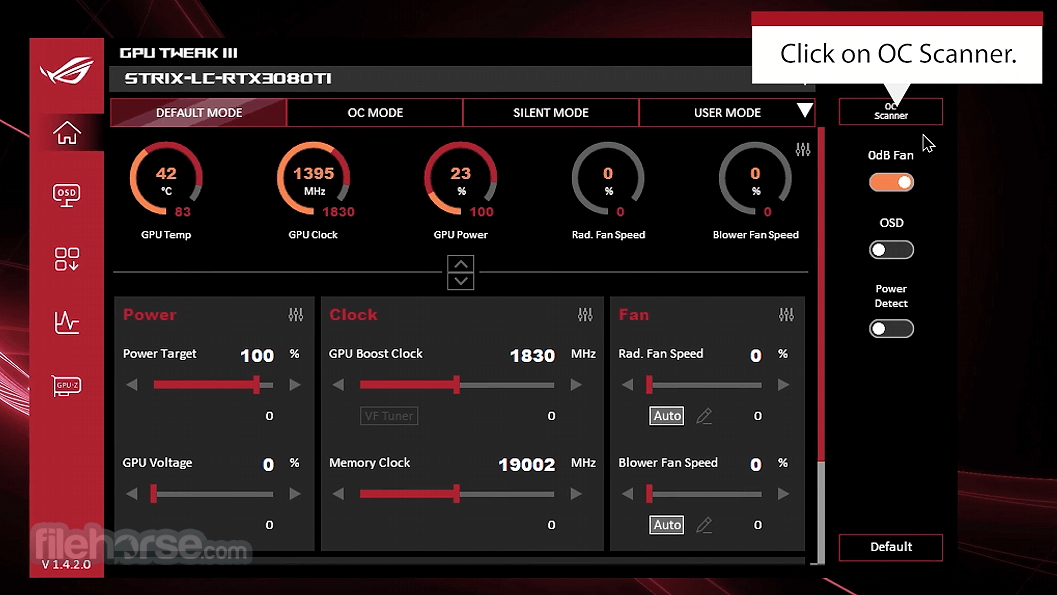Decrease GPU Boost Clock with left arrow
1057x595 pixels.
click(338, 385)
